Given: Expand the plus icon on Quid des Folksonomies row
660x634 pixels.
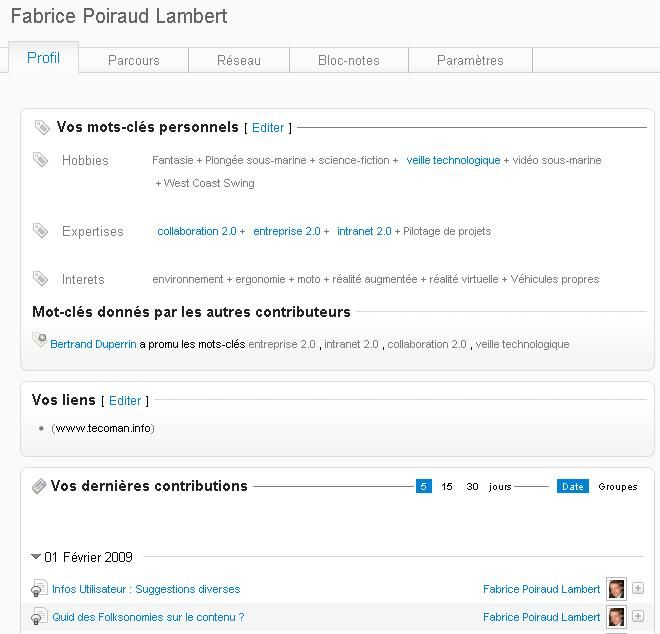Looking at the screenshot, I should (x=638, y=616).
